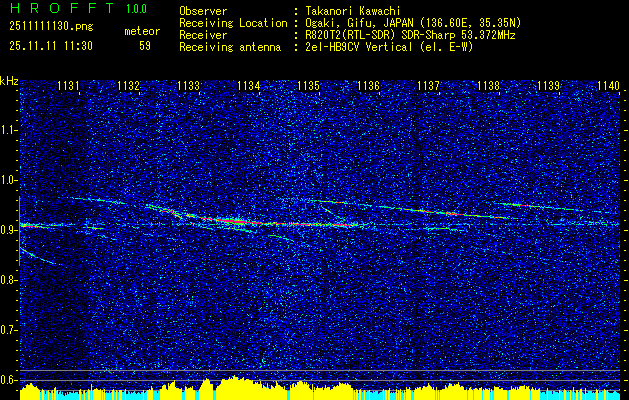Click the 1139 time marker

pos(549,85)
